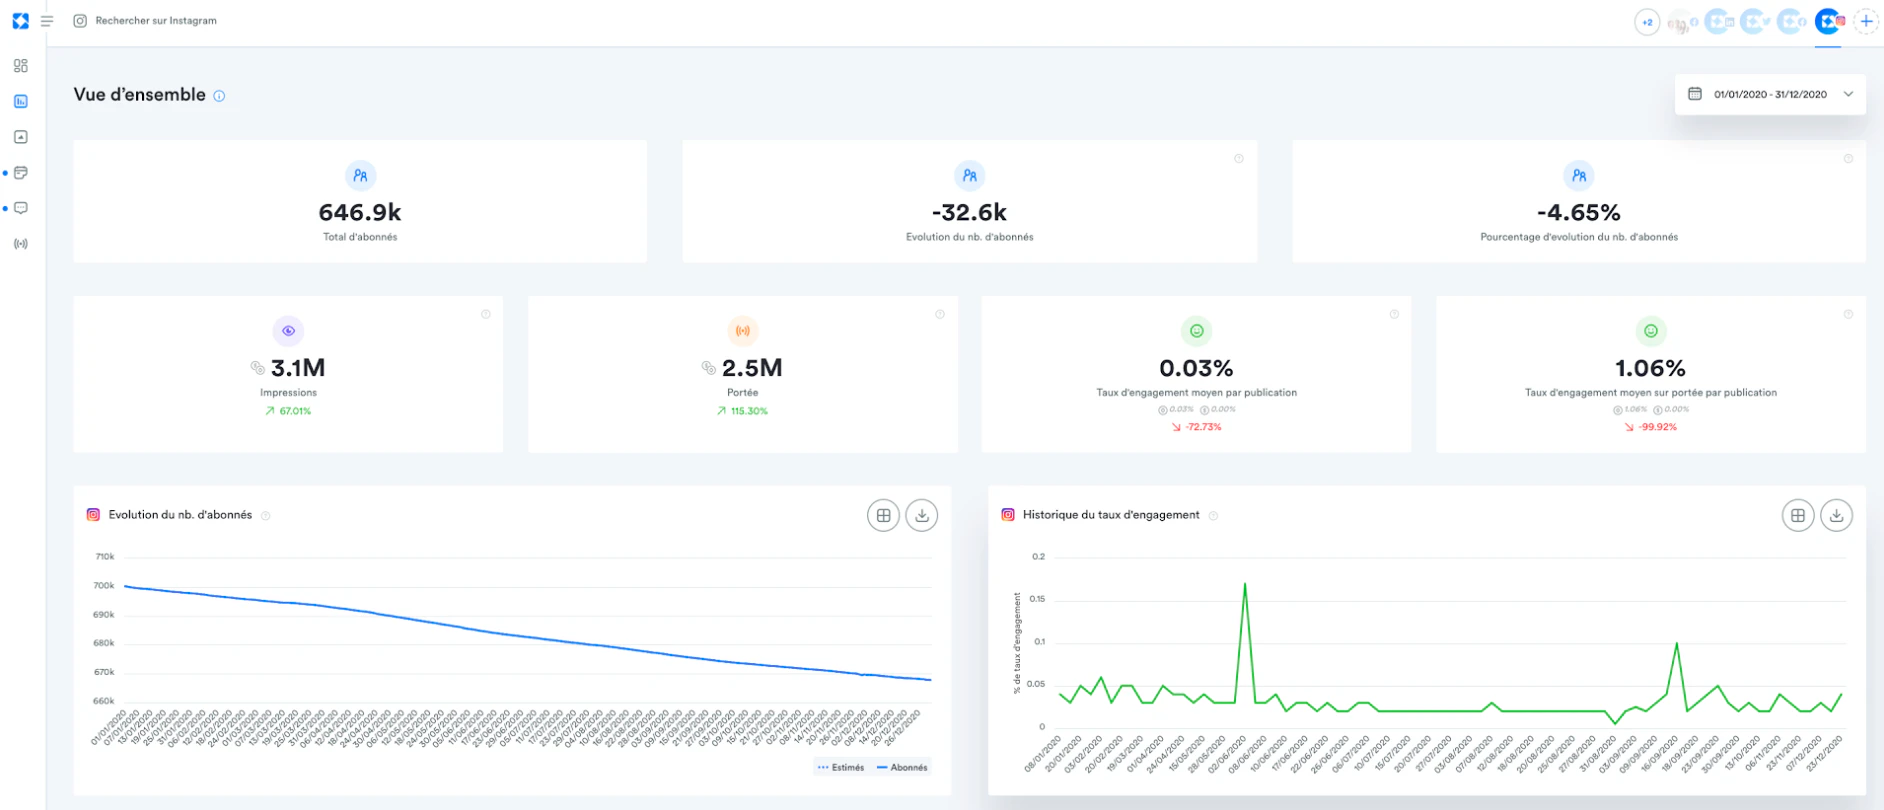Open the dashboard grid icon in sidebar

pyautogui.click(x=21, y=66)
